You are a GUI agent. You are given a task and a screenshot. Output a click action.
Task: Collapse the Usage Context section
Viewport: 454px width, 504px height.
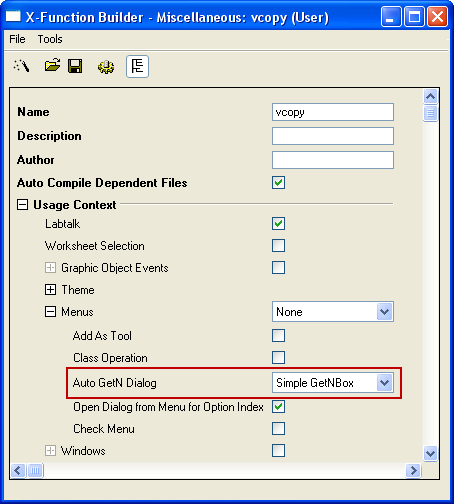(x=22, y=204)
